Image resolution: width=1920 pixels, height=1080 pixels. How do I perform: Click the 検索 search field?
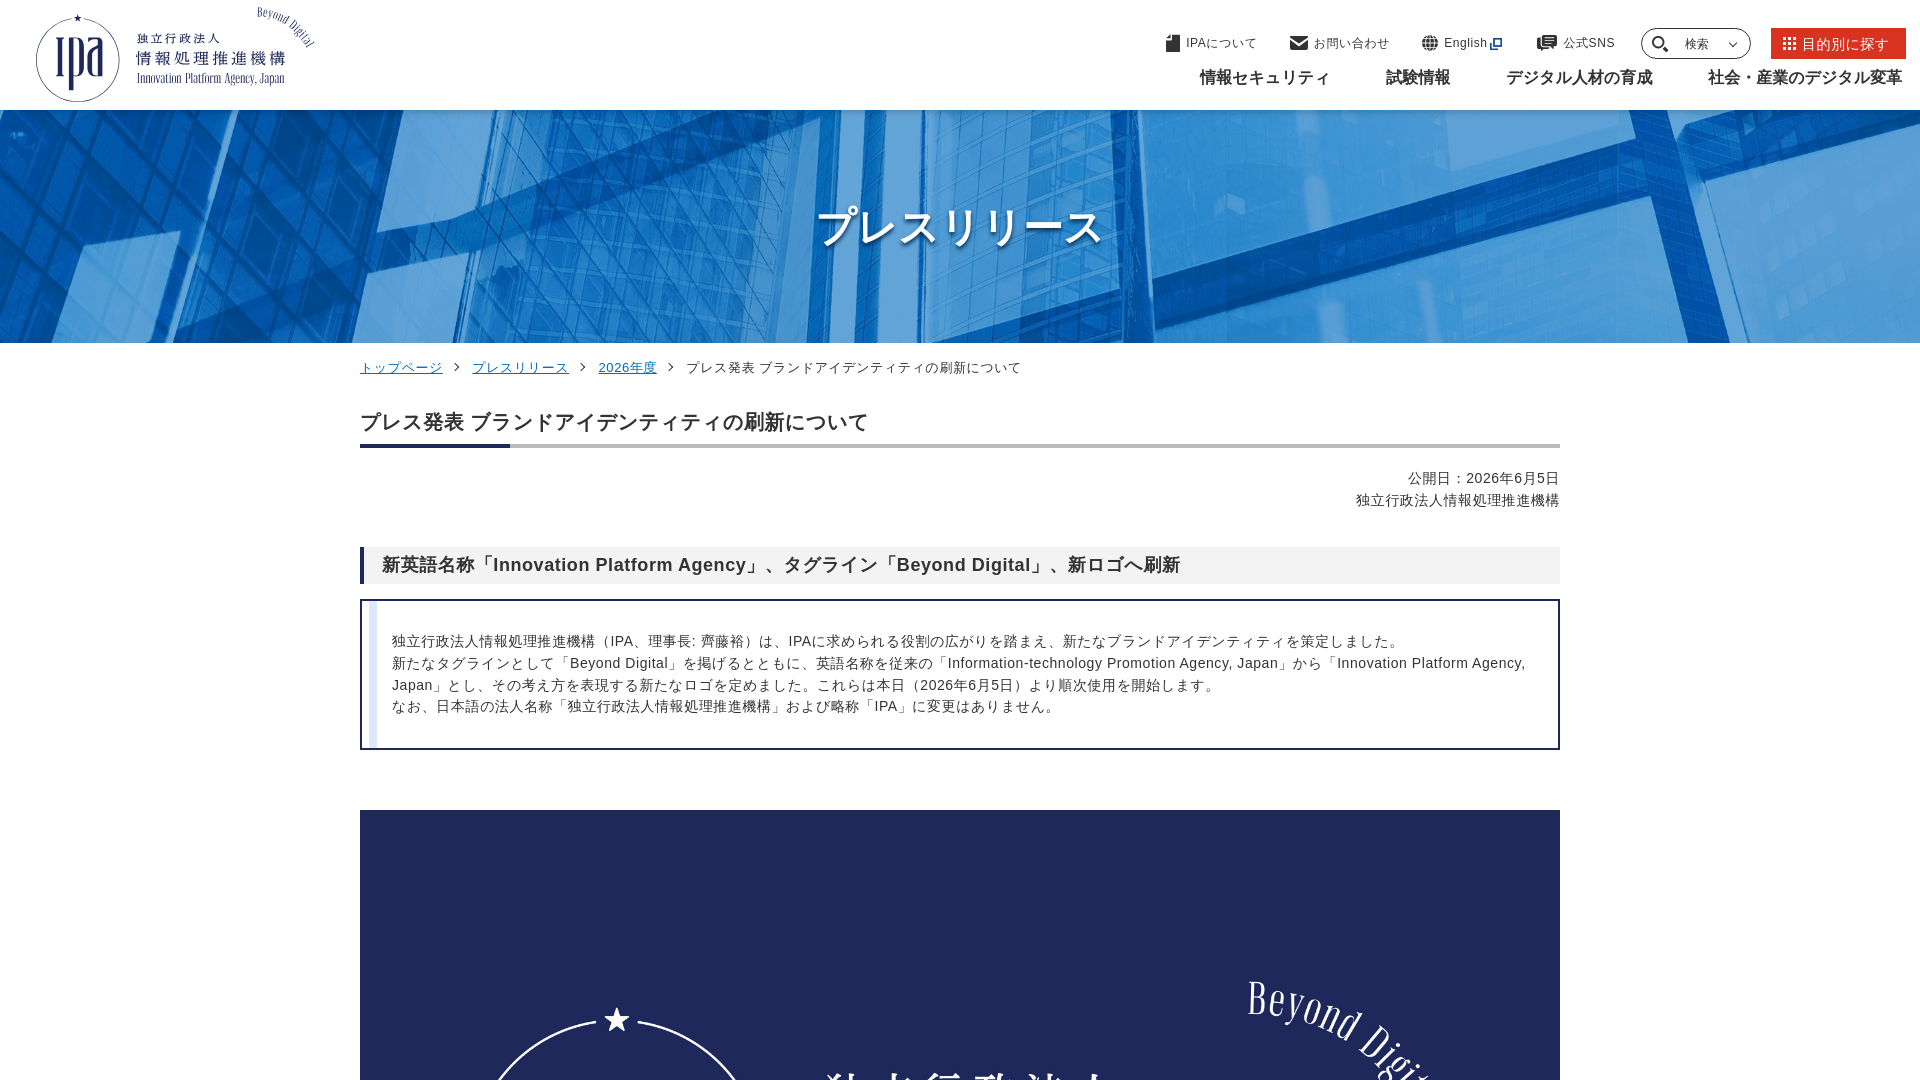(1695, 44)
